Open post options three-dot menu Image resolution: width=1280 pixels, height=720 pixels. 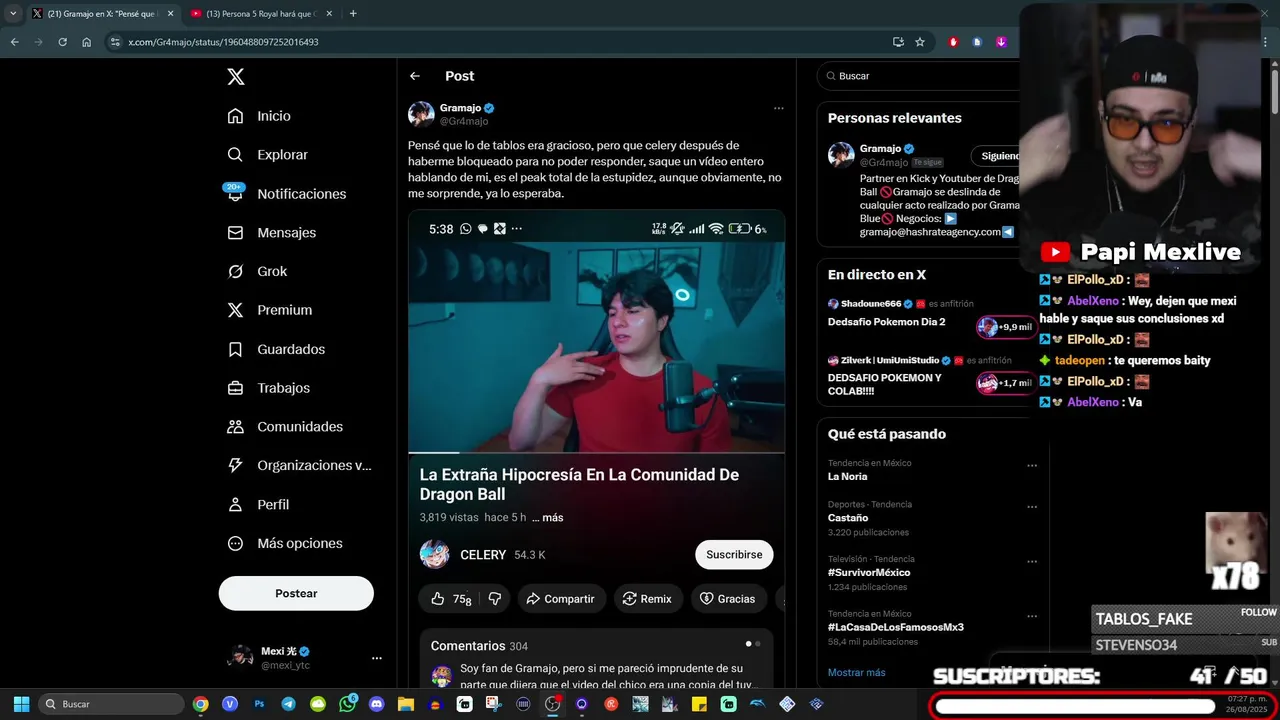coord(778,108)
